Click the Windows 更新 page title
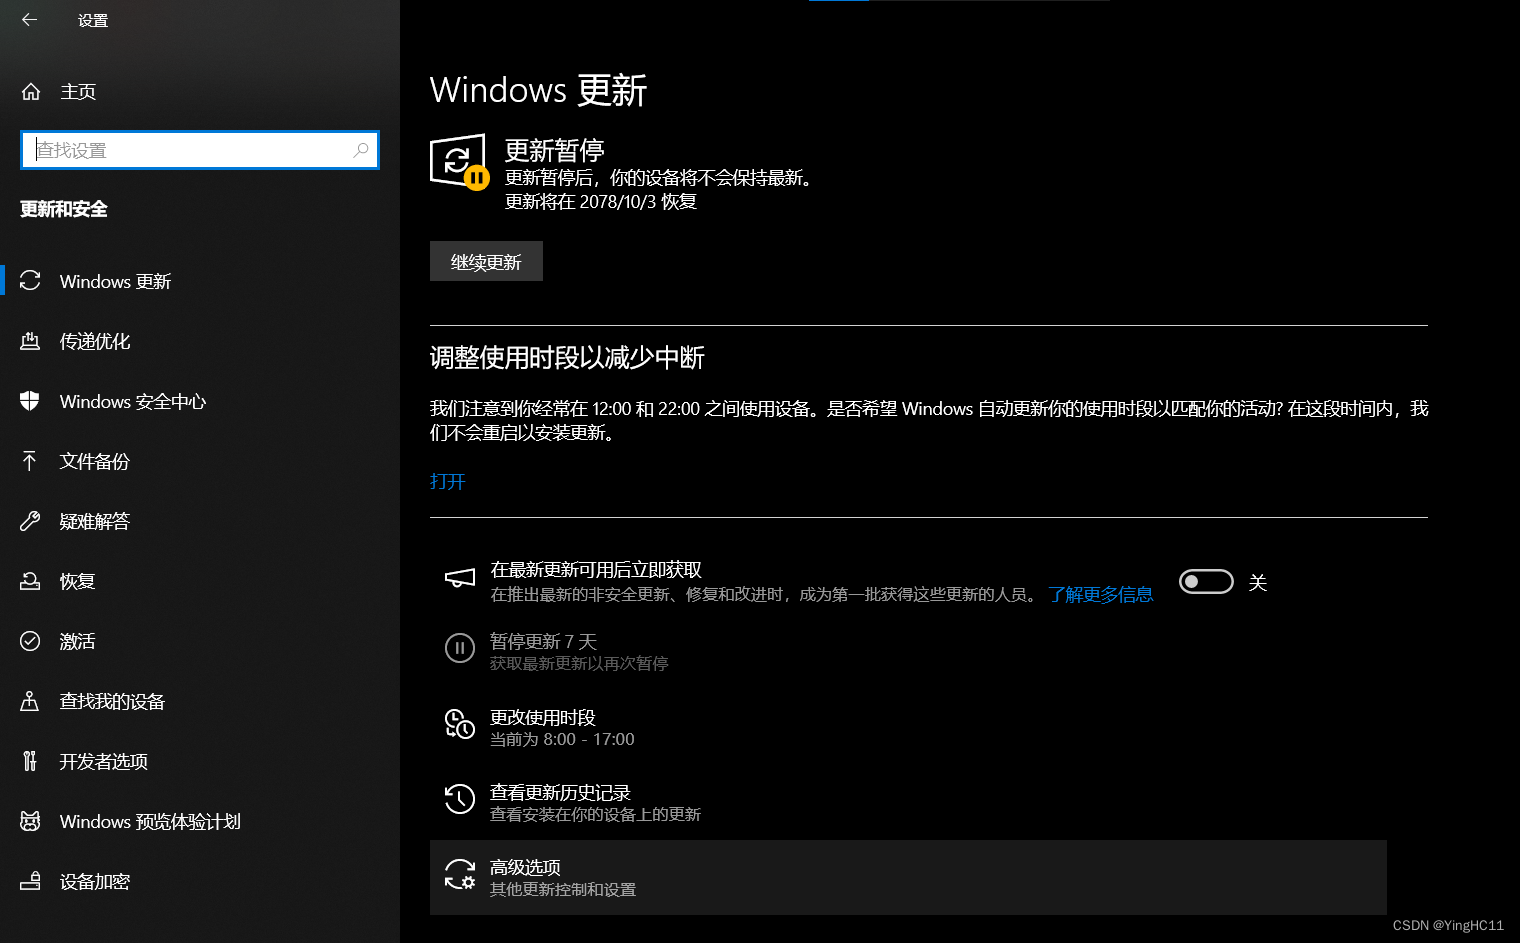 point(539,90)
